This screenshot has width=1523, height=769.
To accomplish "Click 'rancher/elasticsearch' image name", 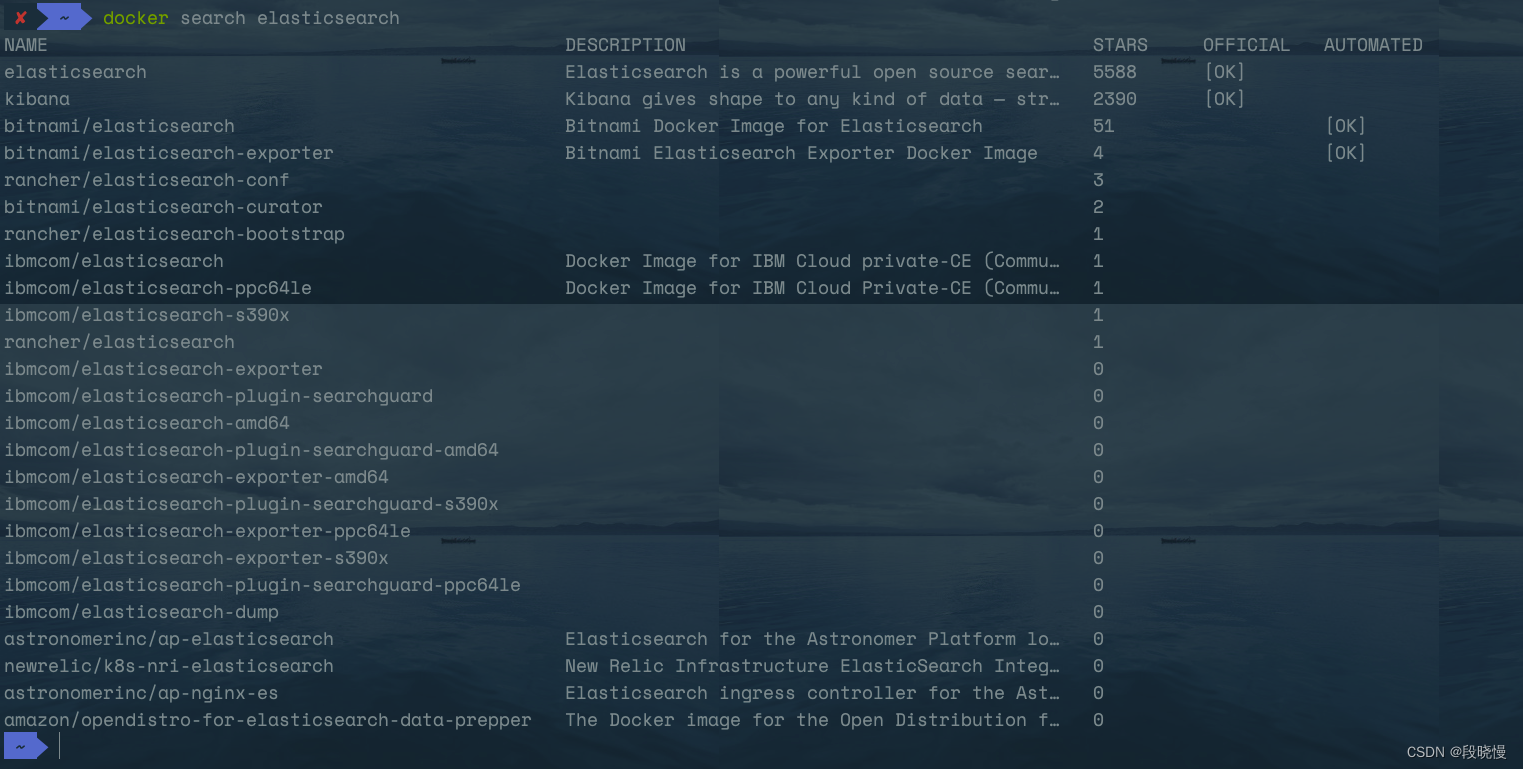I will (x=119, y=342).
